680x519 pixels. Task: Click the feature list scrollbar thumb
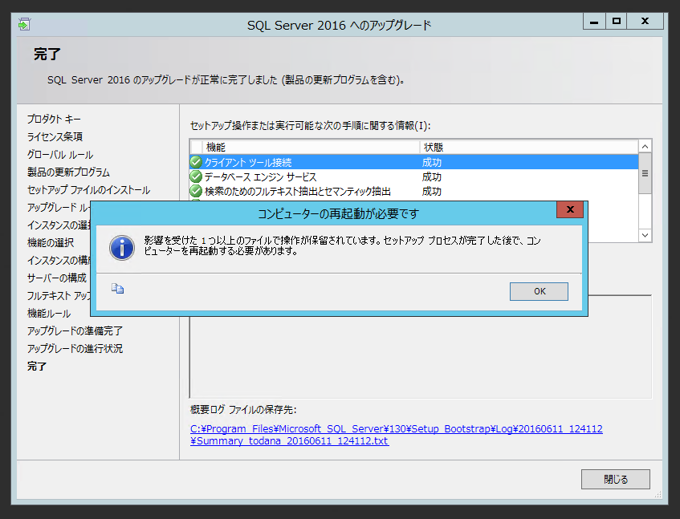tap(645, 173)
